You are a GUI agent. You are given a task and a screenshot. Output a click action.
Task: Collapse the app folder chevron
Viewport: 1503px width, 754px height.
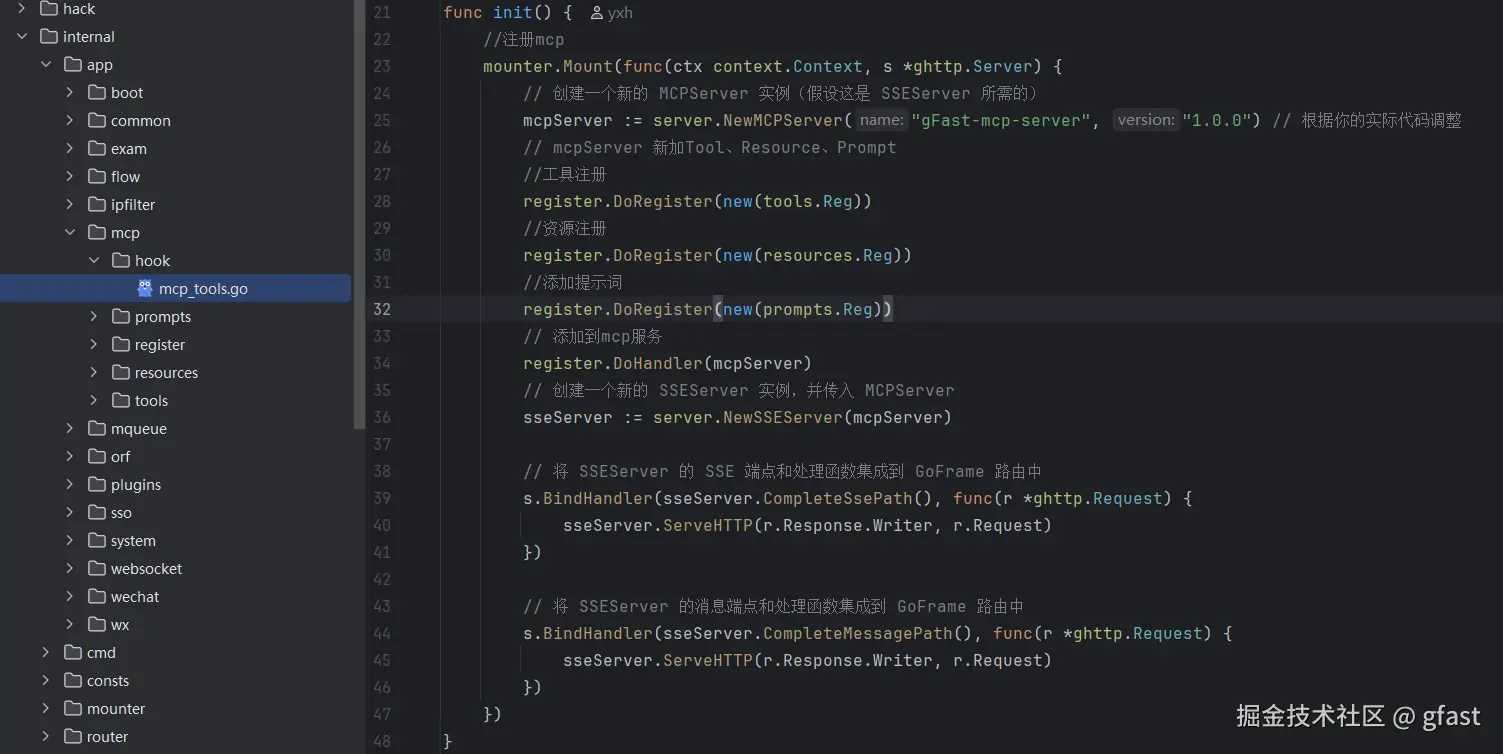click(x=46, y=65)
